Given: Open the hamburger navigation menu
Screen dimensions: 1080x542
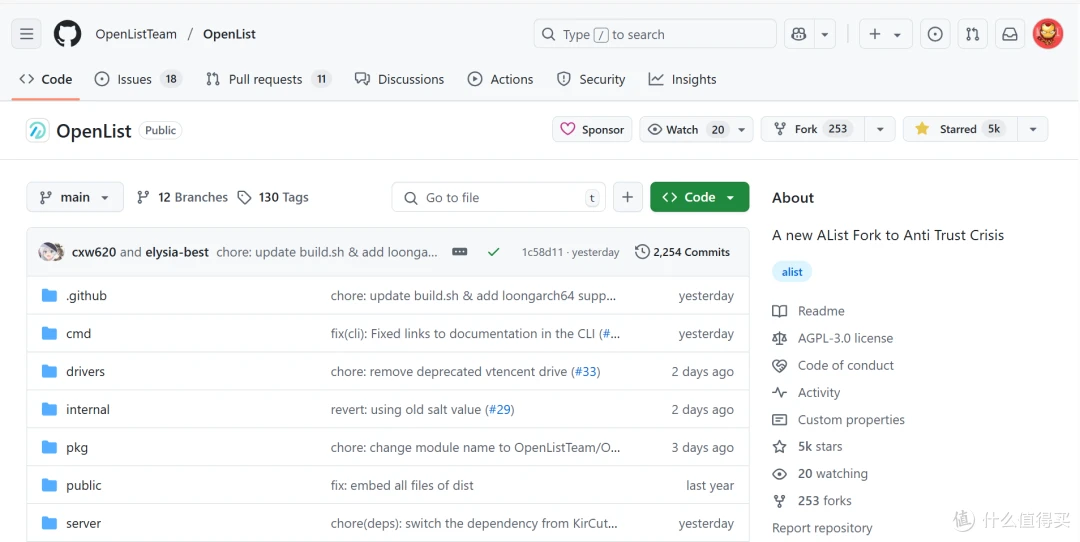Looking at the screenshot, I should [27, 34].
